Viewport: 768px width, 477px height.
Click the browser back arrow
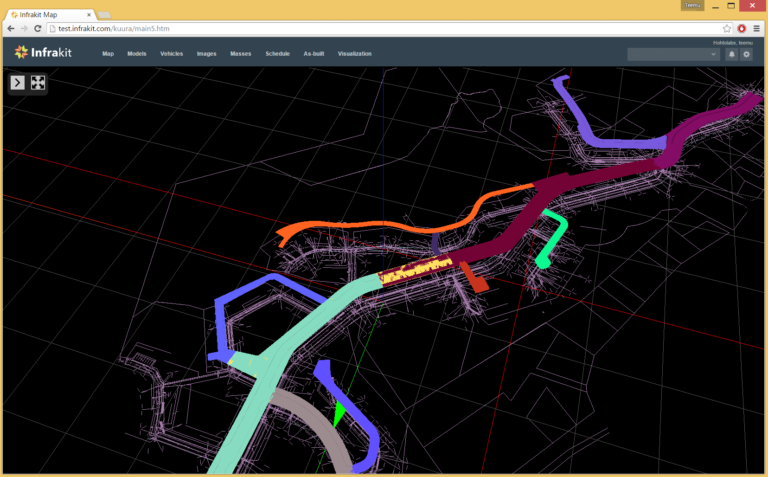coord(11,28)
